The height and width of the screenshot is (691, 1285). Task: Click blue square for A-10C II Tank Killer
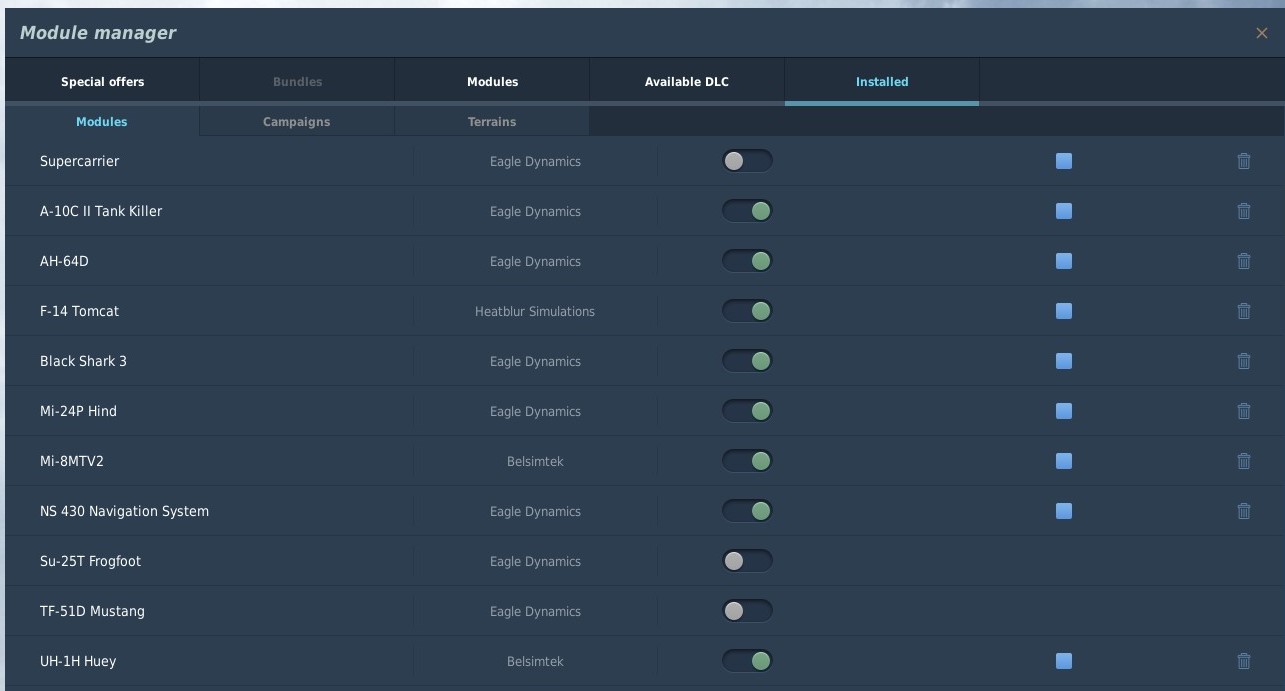[1064, 211]
